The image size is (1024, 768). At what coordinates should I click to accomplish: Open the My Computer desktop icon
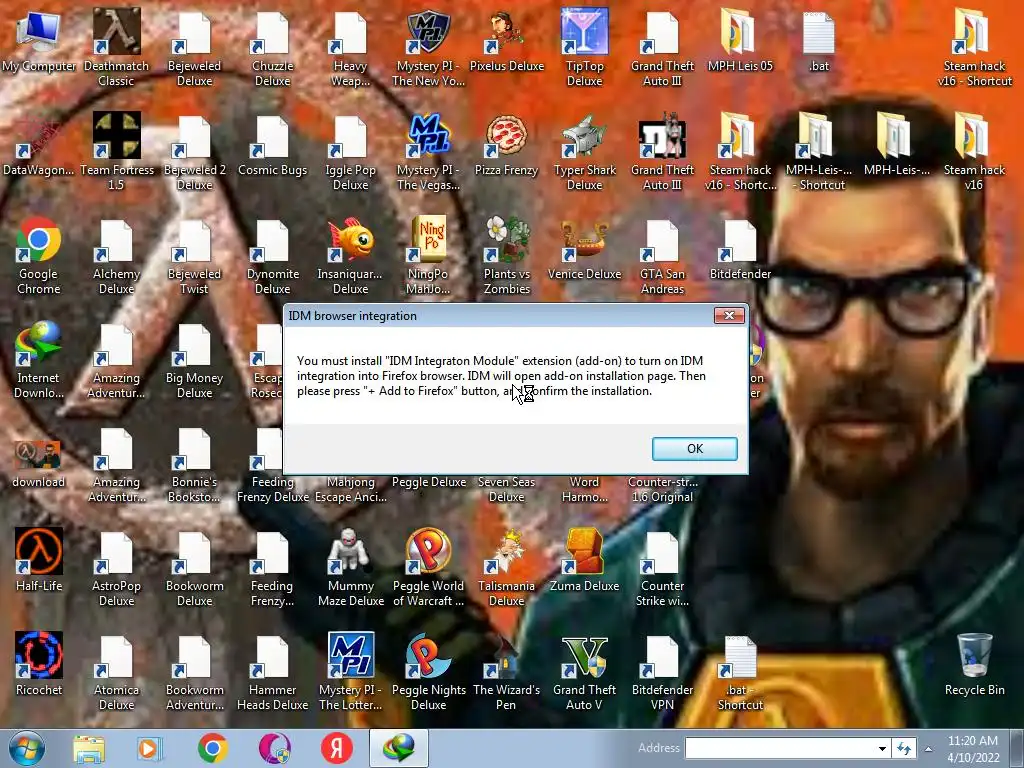pos(39,41)
